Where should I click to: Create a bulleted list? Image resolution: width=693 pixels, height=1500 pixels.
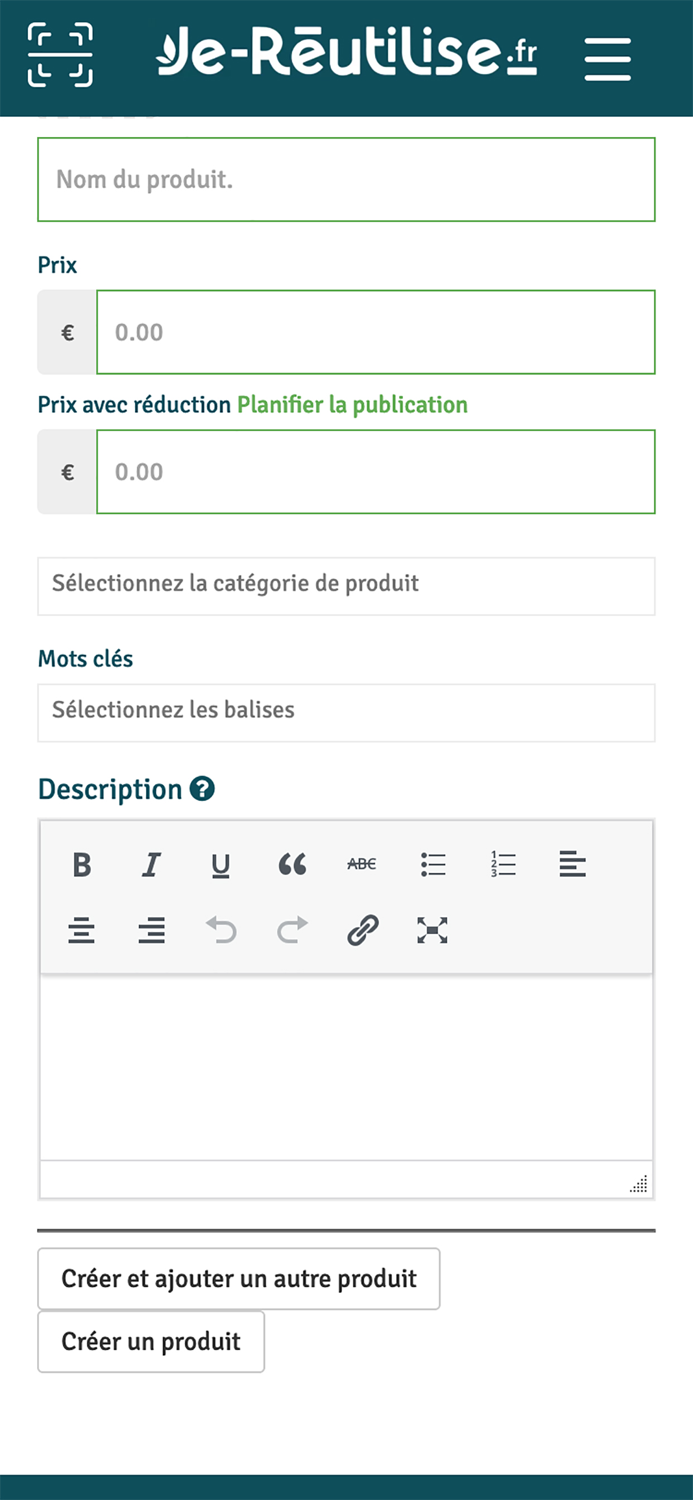tap(433, 864)
